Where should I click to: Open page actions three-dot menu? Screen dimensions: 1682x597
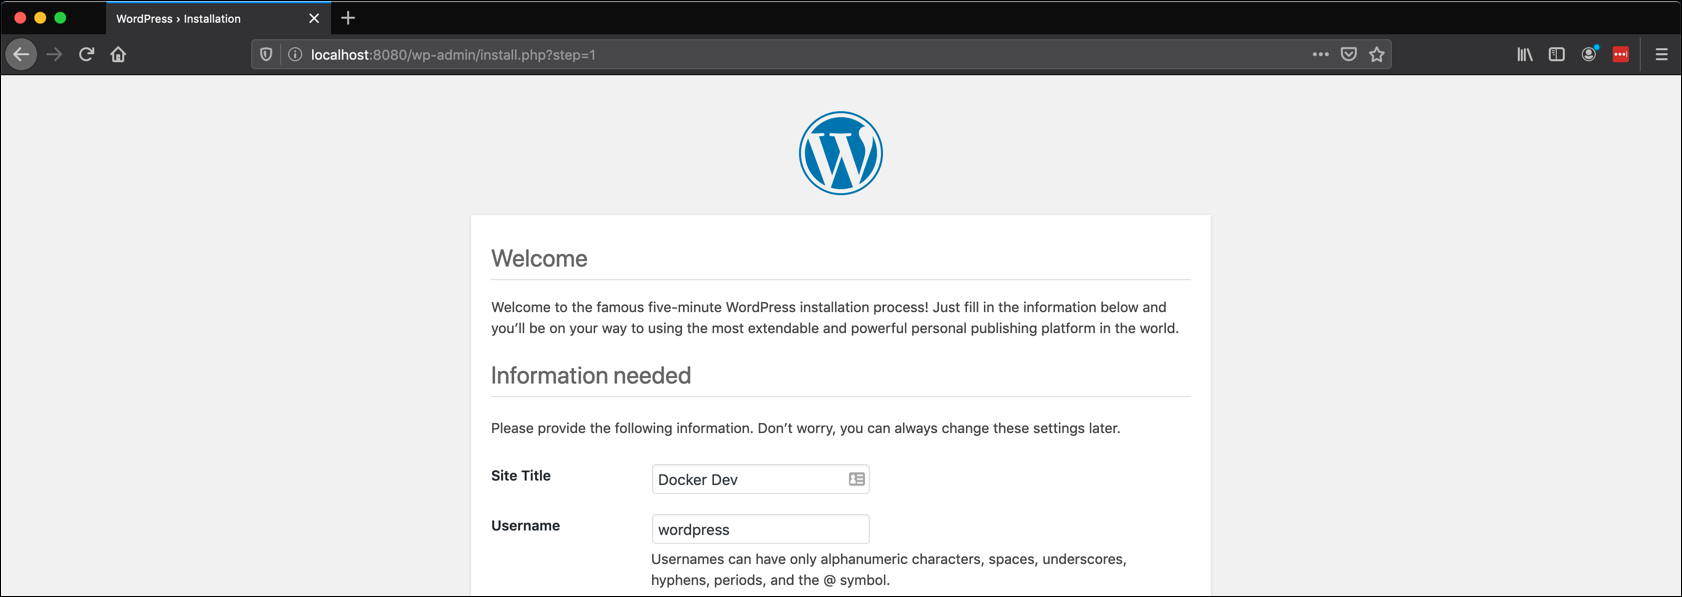coord(1320,55)
